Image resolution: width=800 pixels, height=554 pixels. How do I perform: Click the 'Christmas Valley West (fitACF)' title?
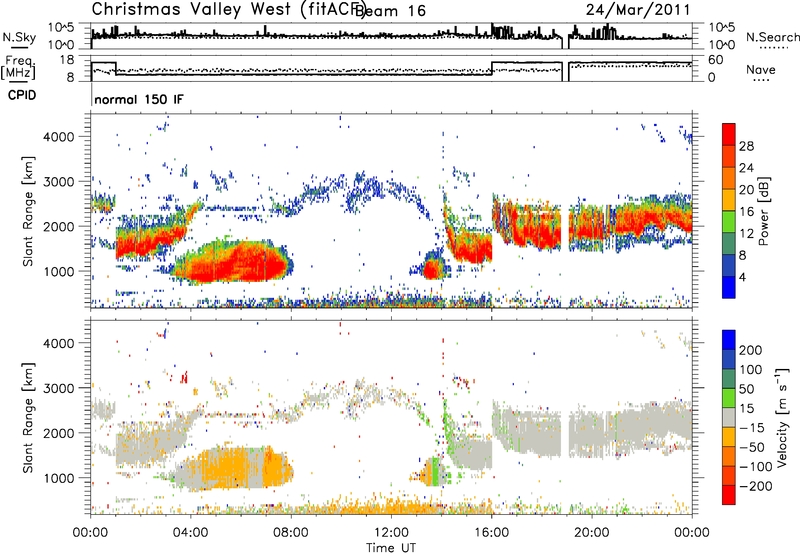tap(227, 10)
